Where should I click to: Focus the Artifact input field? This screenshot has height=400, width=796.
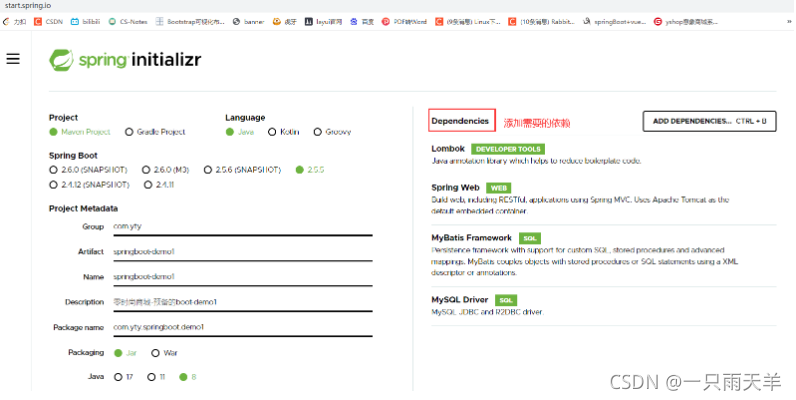243,252
